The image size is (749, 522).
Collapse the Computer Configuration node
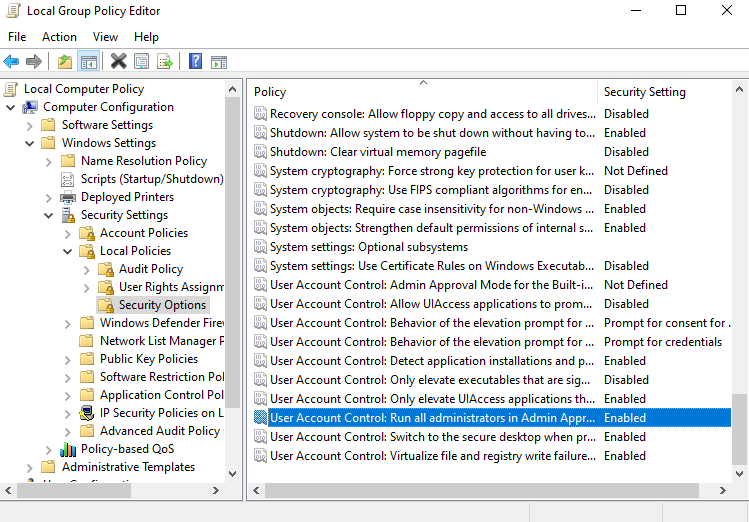tap(11, 107)
